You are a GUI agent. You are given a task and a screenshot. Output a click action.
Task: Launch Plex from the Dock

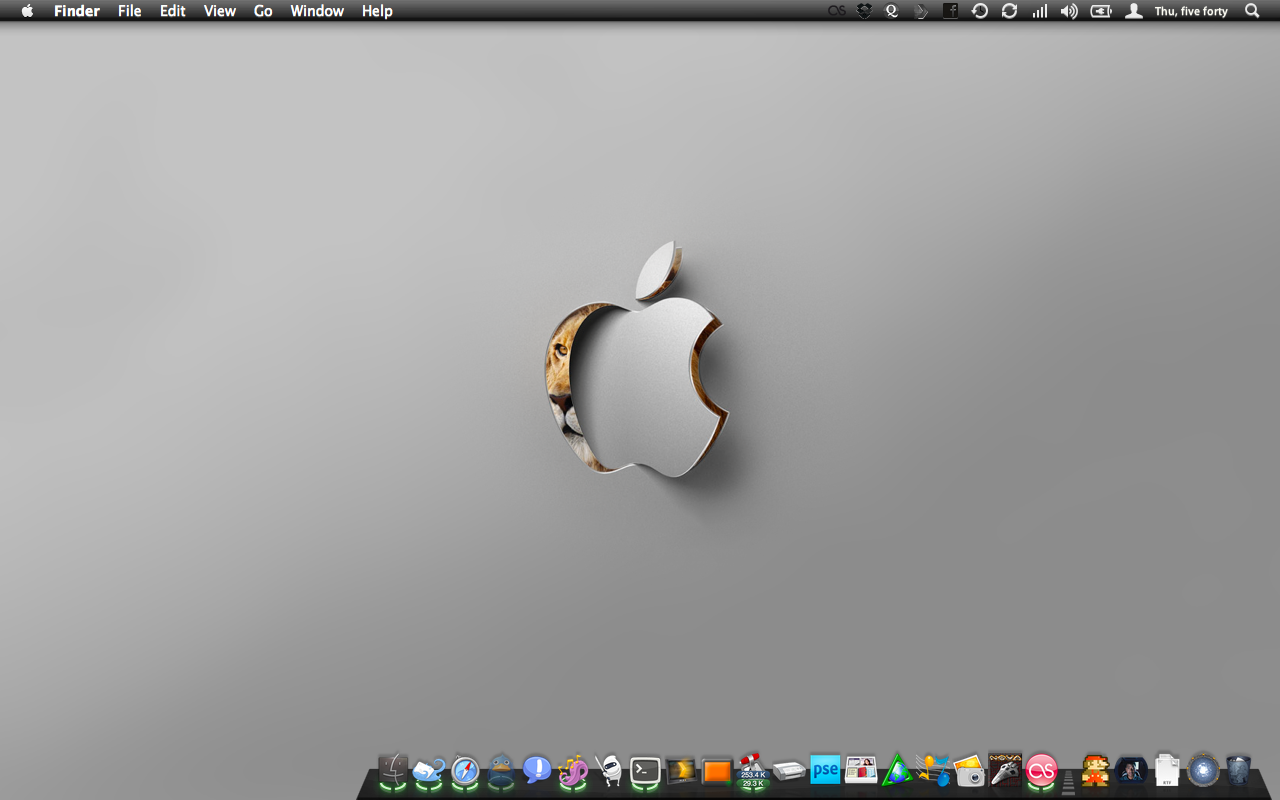click(x=681, y=771)
